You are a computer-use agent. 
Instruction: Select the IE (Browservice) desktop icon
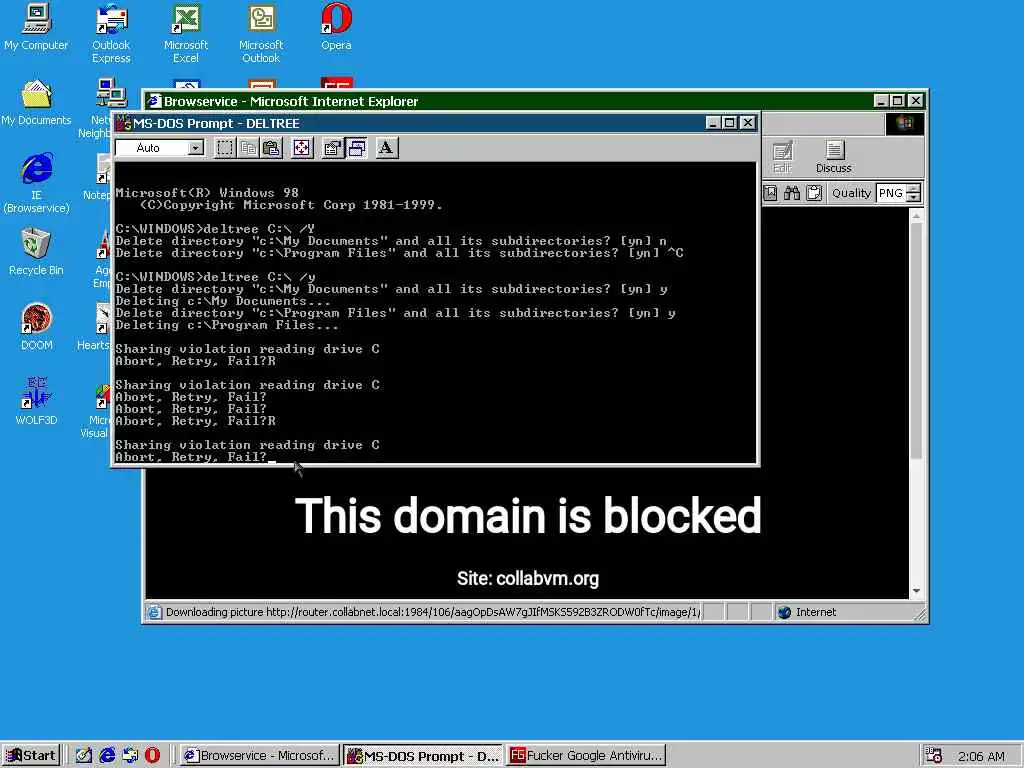[x=37, y=184]
